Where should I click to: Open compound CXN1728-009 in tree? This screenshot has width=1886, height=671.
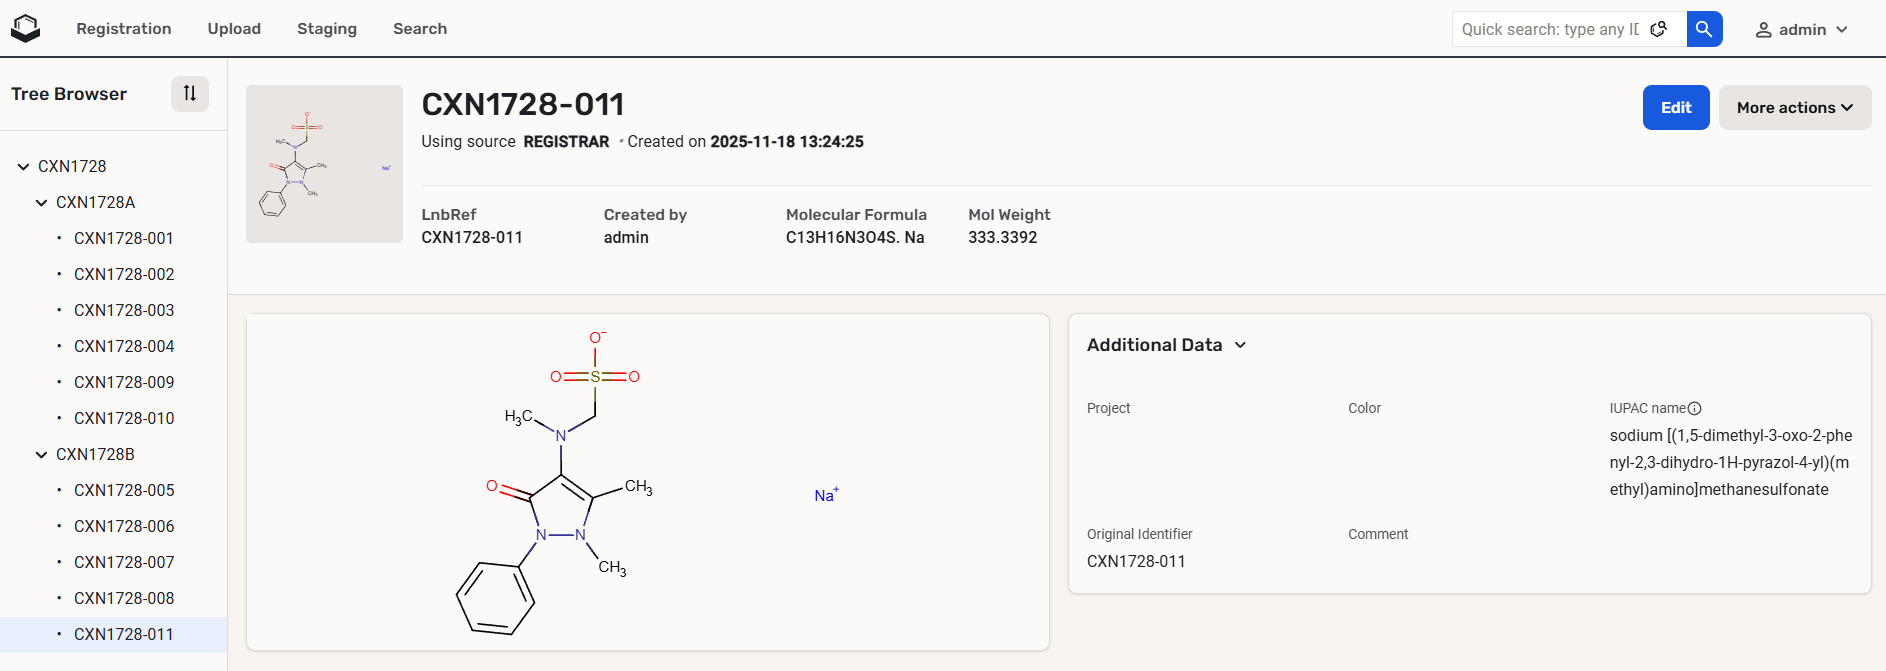[x=124, y=382]
